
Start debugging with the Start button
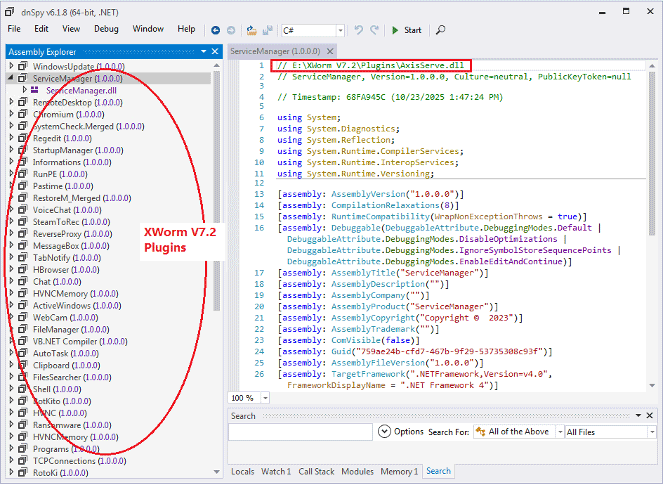[405, 30]
